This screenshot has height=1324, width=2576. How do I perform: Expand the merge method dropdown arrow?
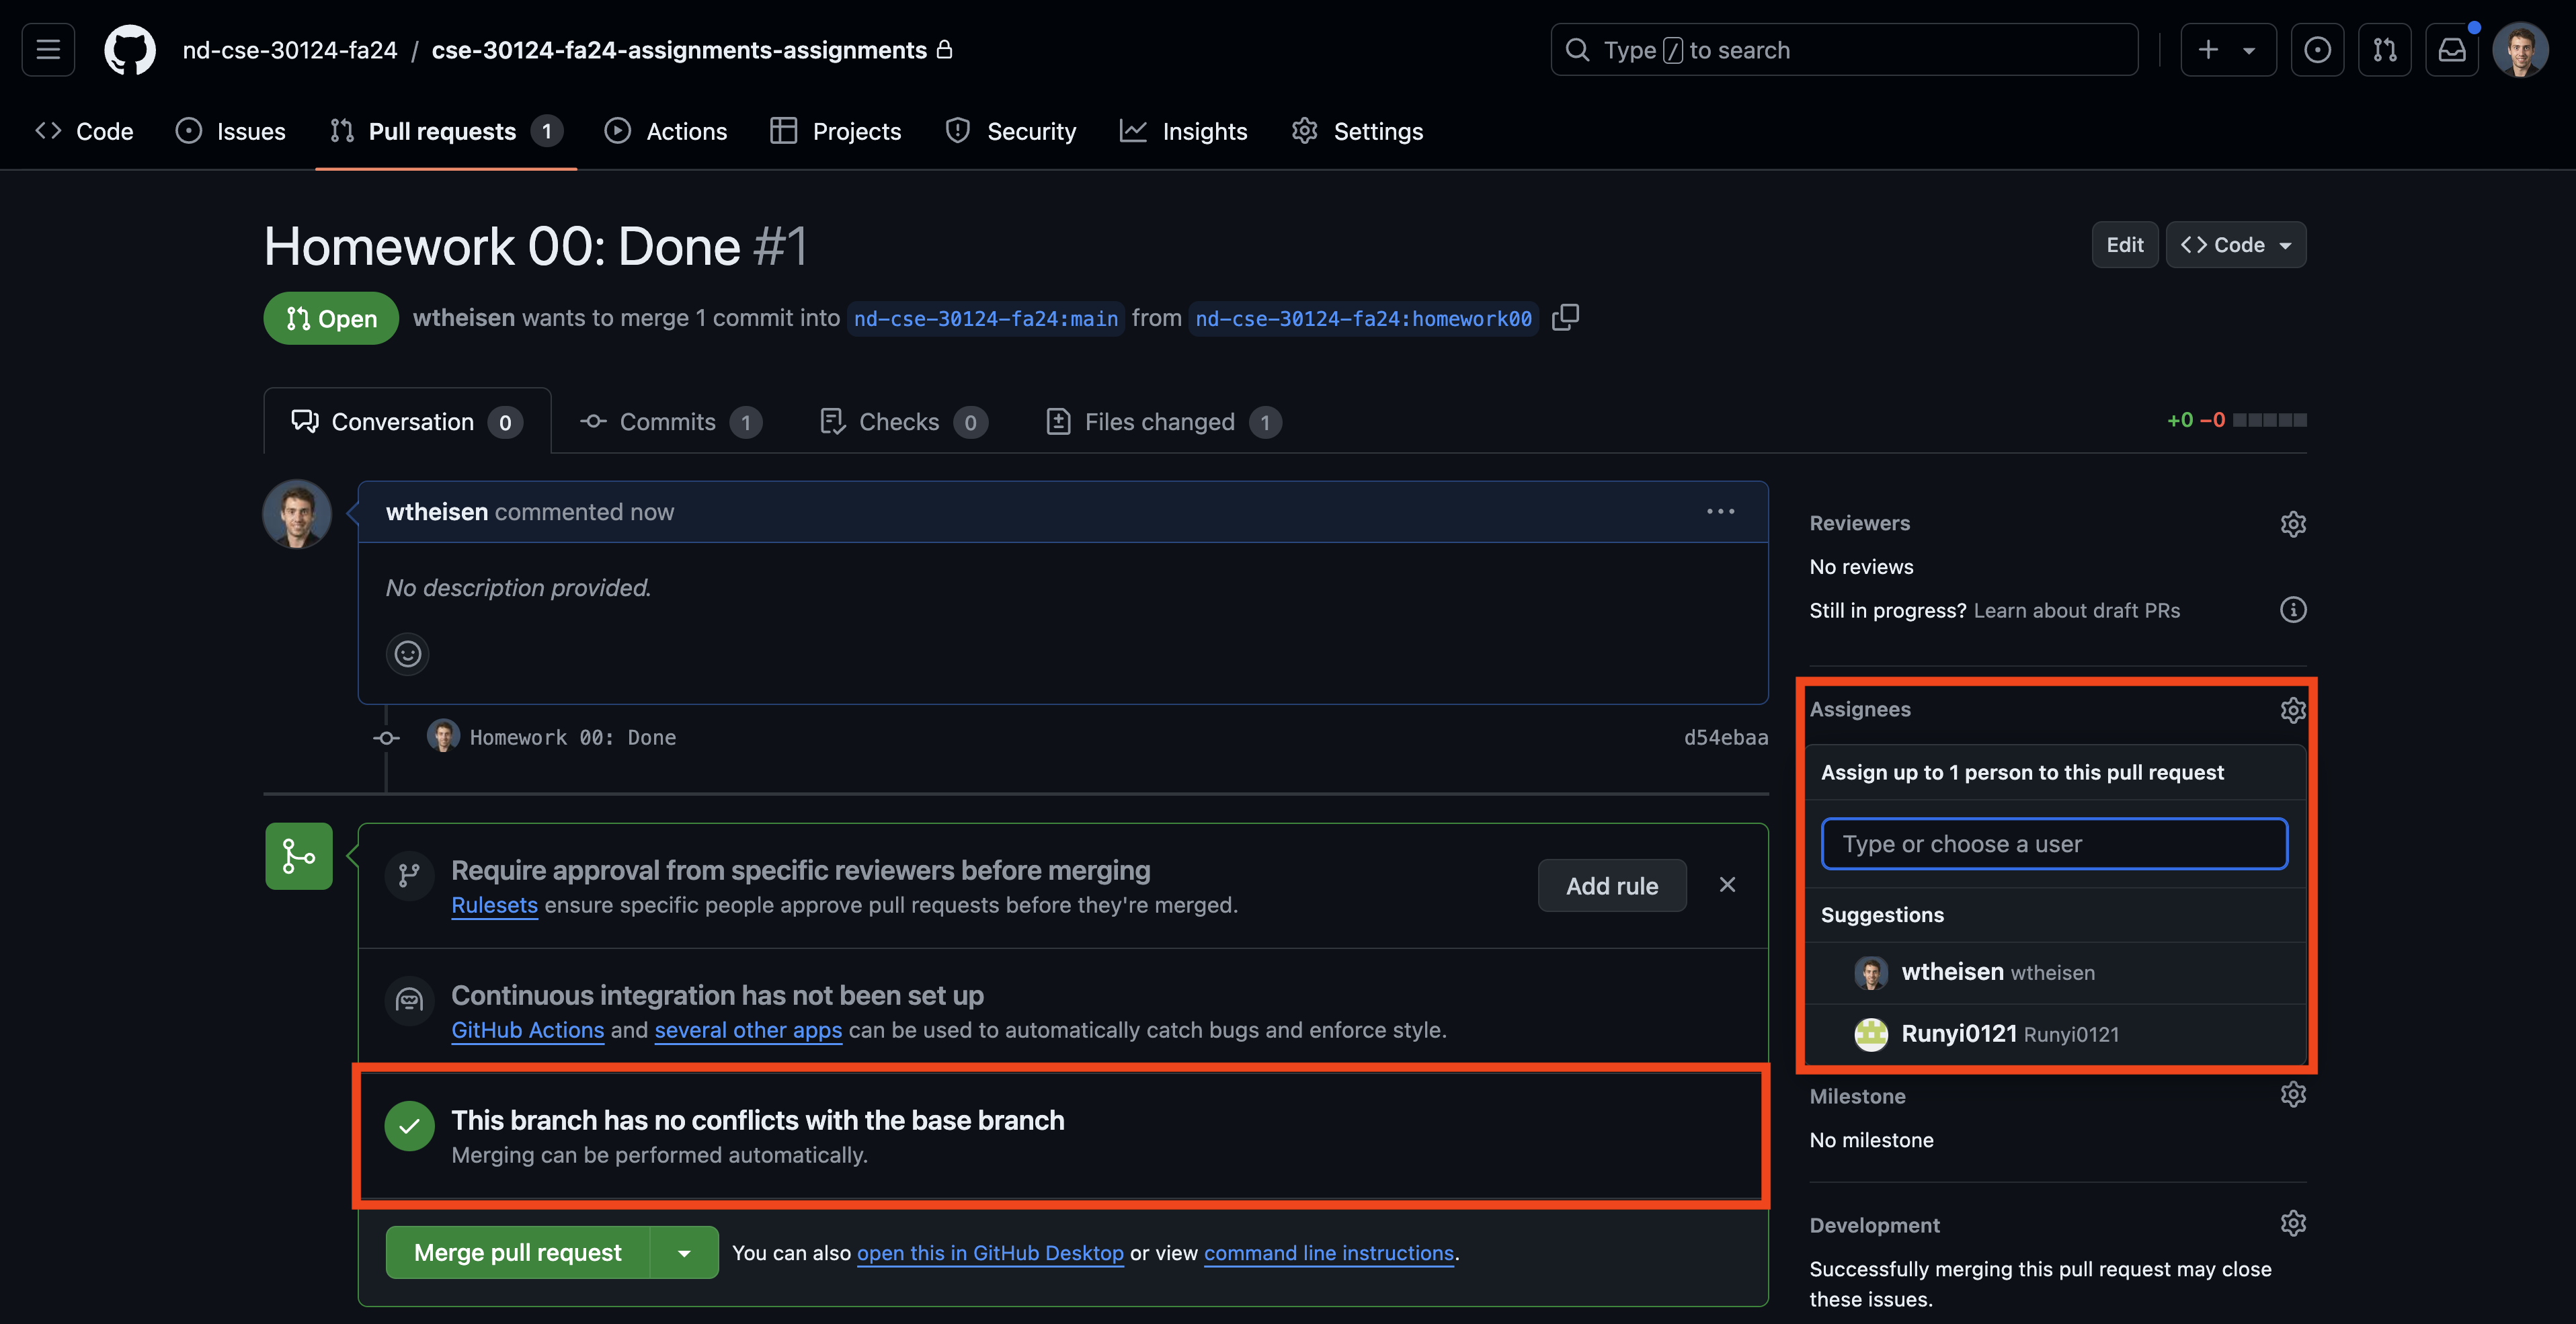click(x=684, y=1253)
